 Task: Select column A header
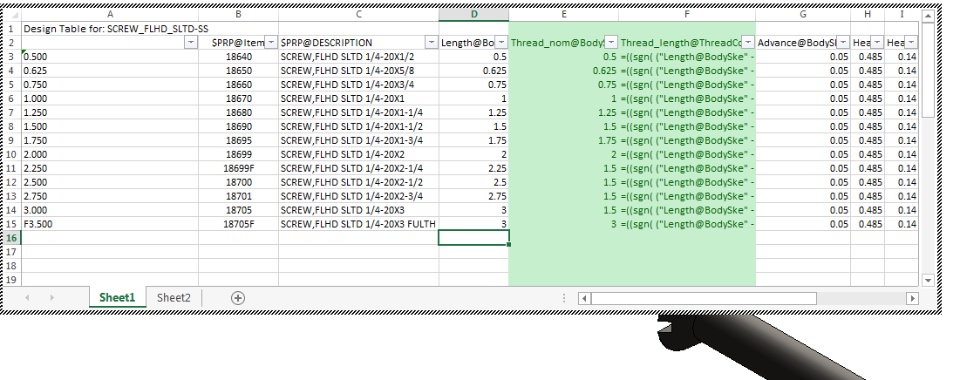point(110,14)
